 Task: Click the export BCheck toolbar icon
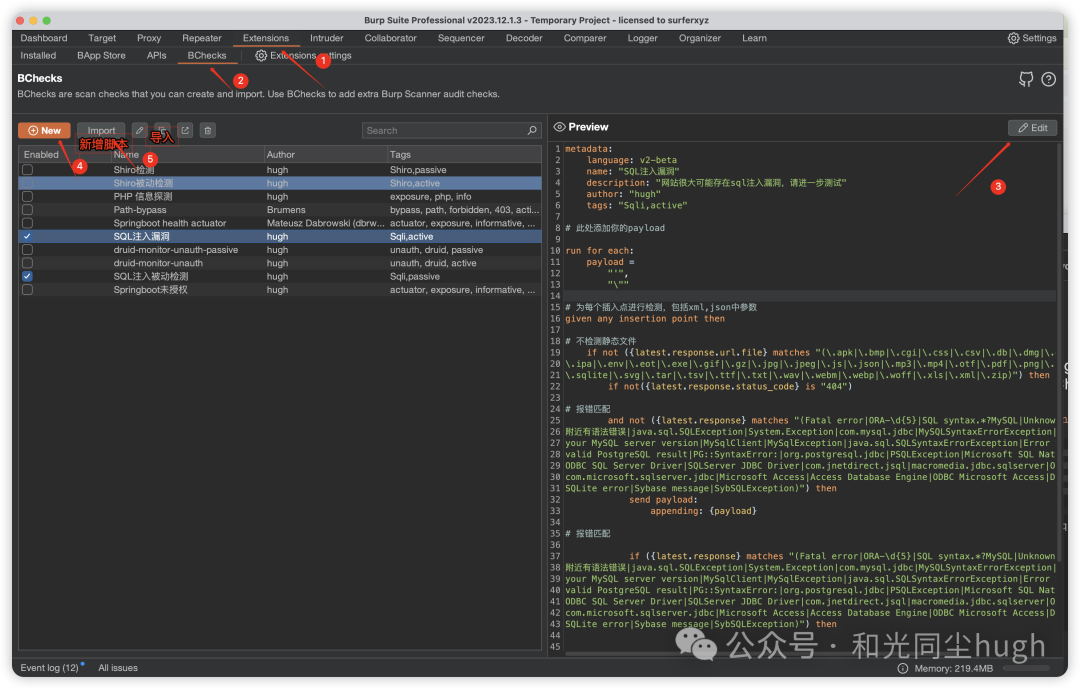pyautogui.click(x=185, y=131)
